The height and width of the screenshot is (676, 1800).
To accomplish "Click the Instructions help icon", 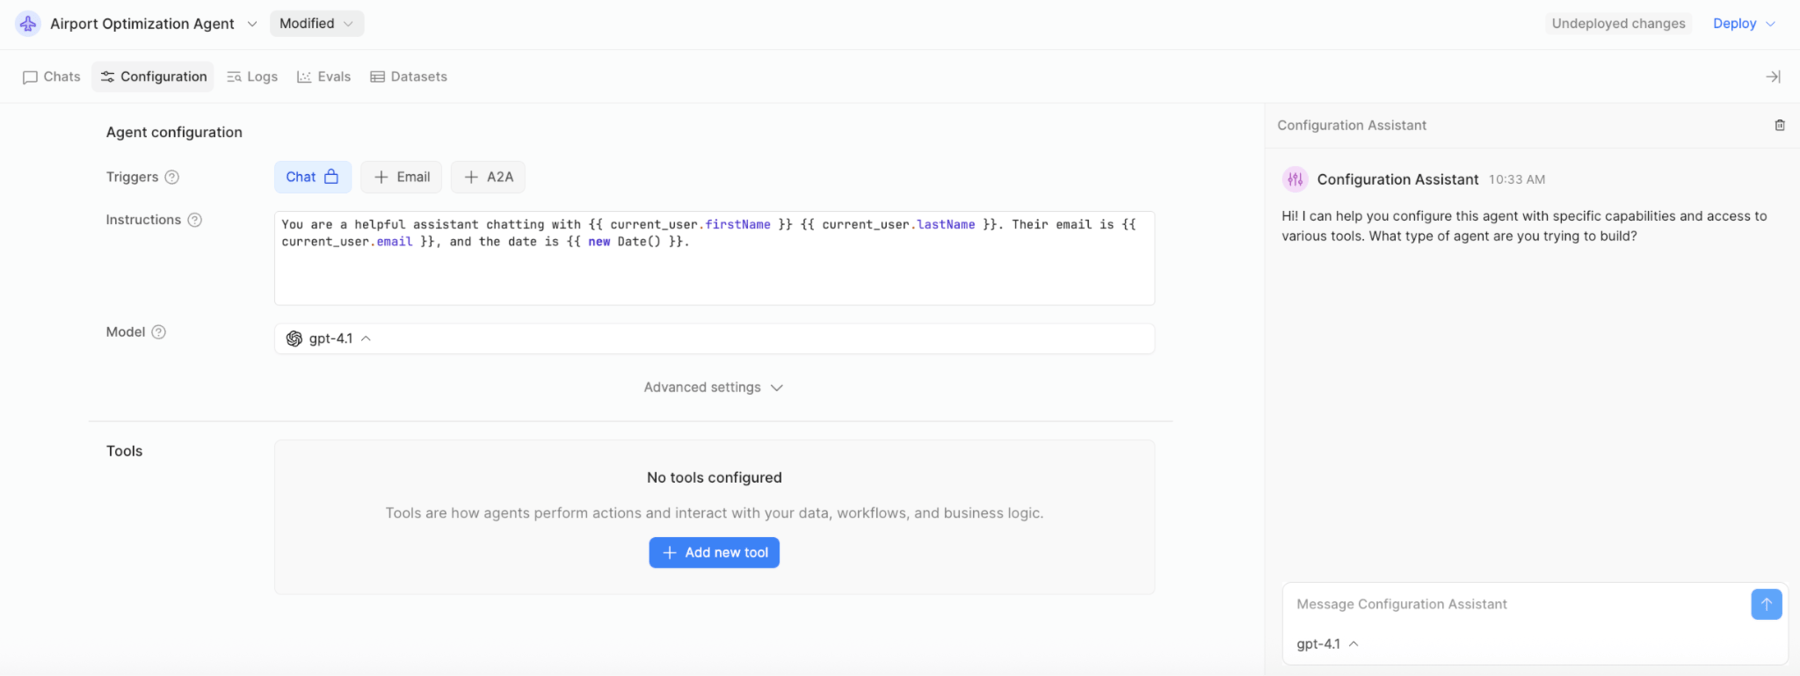I will click(x=195, y=220).
